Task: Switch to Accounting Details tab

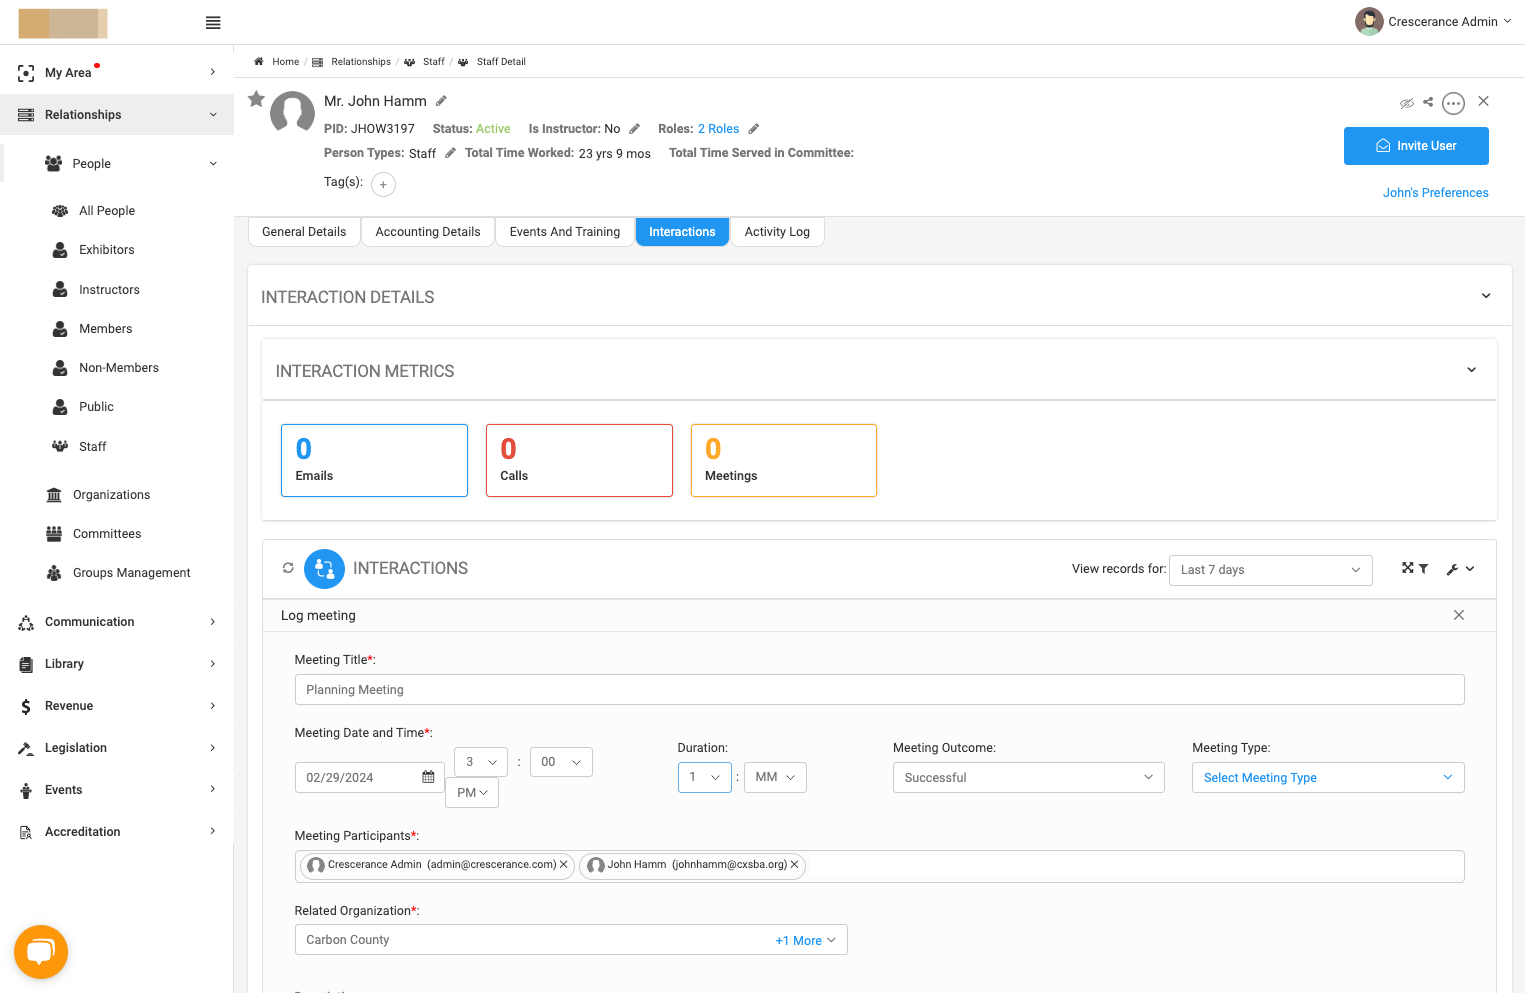Action: [428, 232]
